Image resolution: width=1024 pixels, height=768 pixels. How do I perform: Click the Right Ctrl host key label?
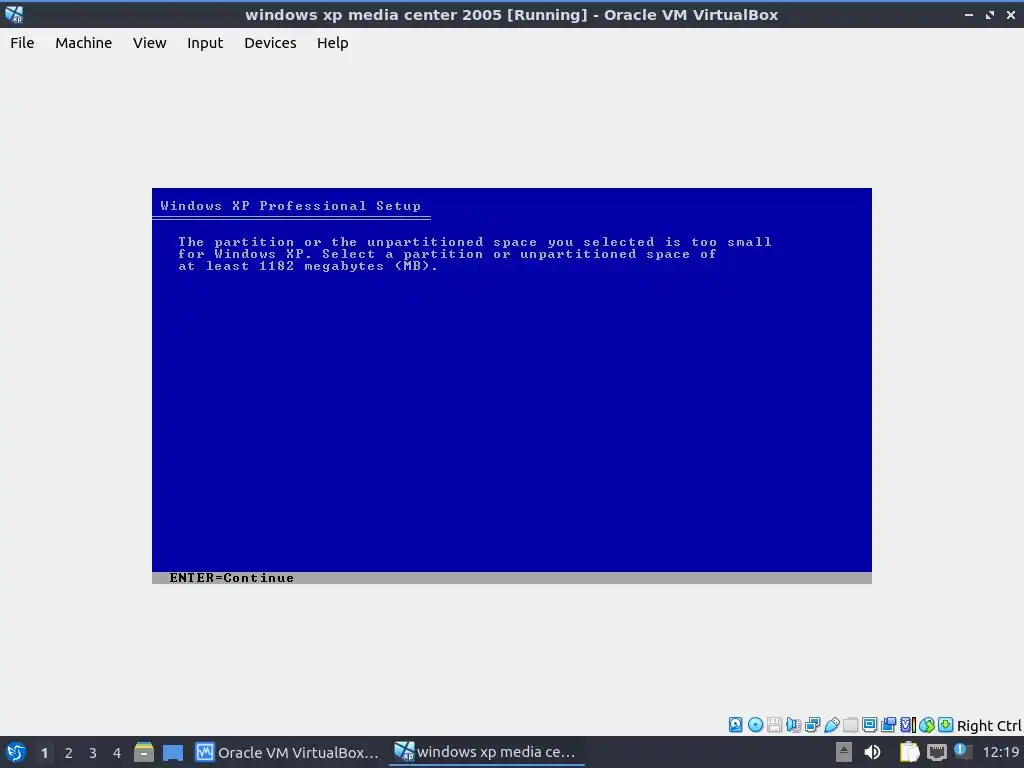[989, 726]
